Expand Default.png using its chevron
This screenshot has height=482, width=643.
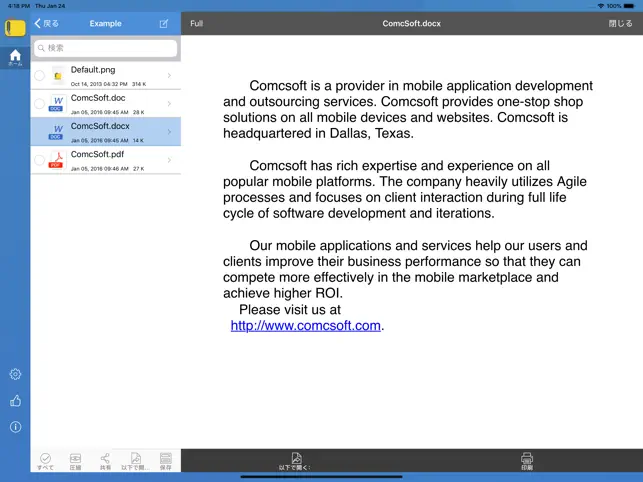169,75
